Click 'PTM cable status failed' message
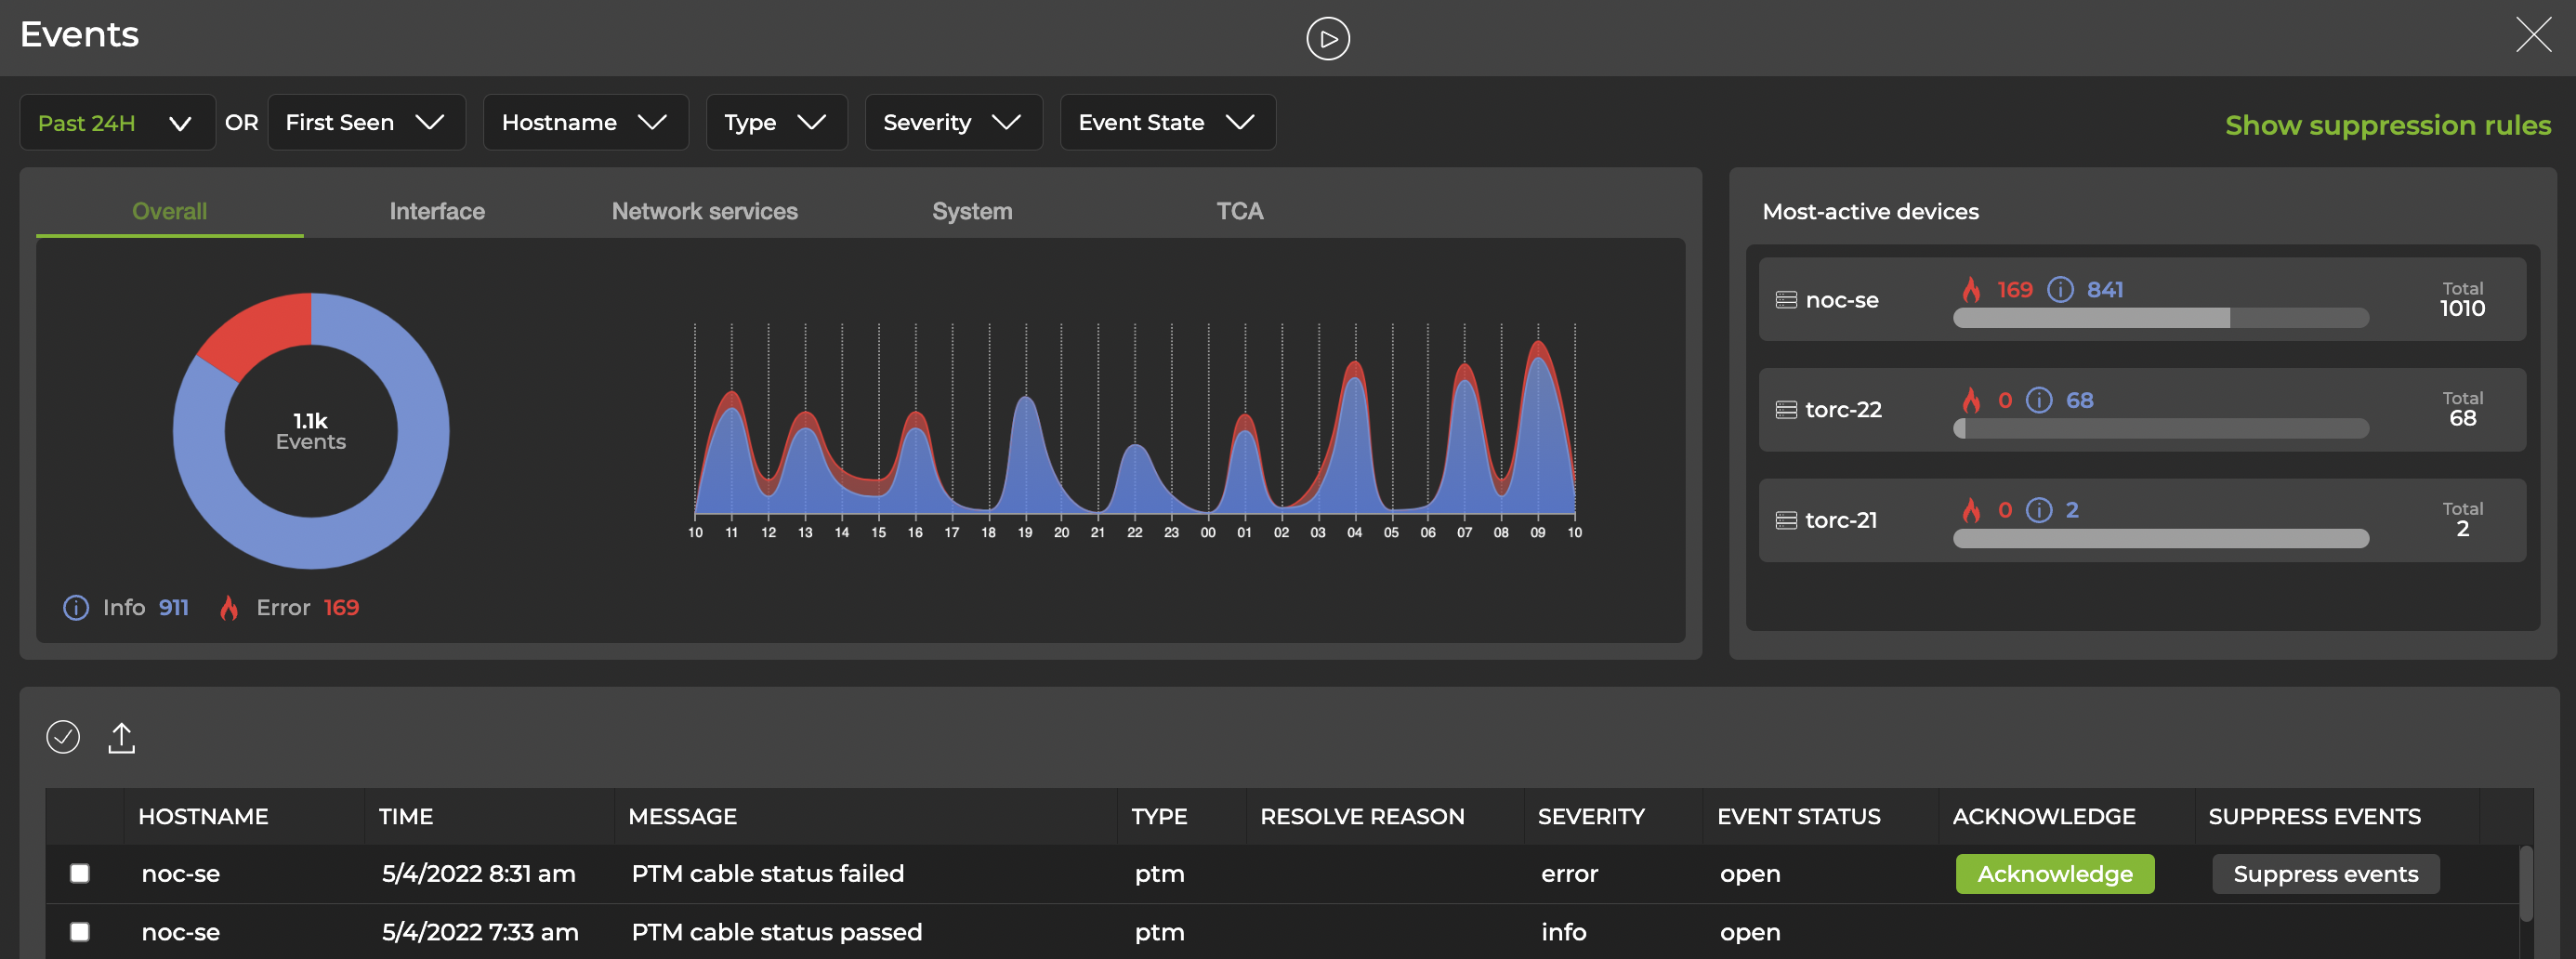The width and height of the screenshot is (2576, 959). 767,873
